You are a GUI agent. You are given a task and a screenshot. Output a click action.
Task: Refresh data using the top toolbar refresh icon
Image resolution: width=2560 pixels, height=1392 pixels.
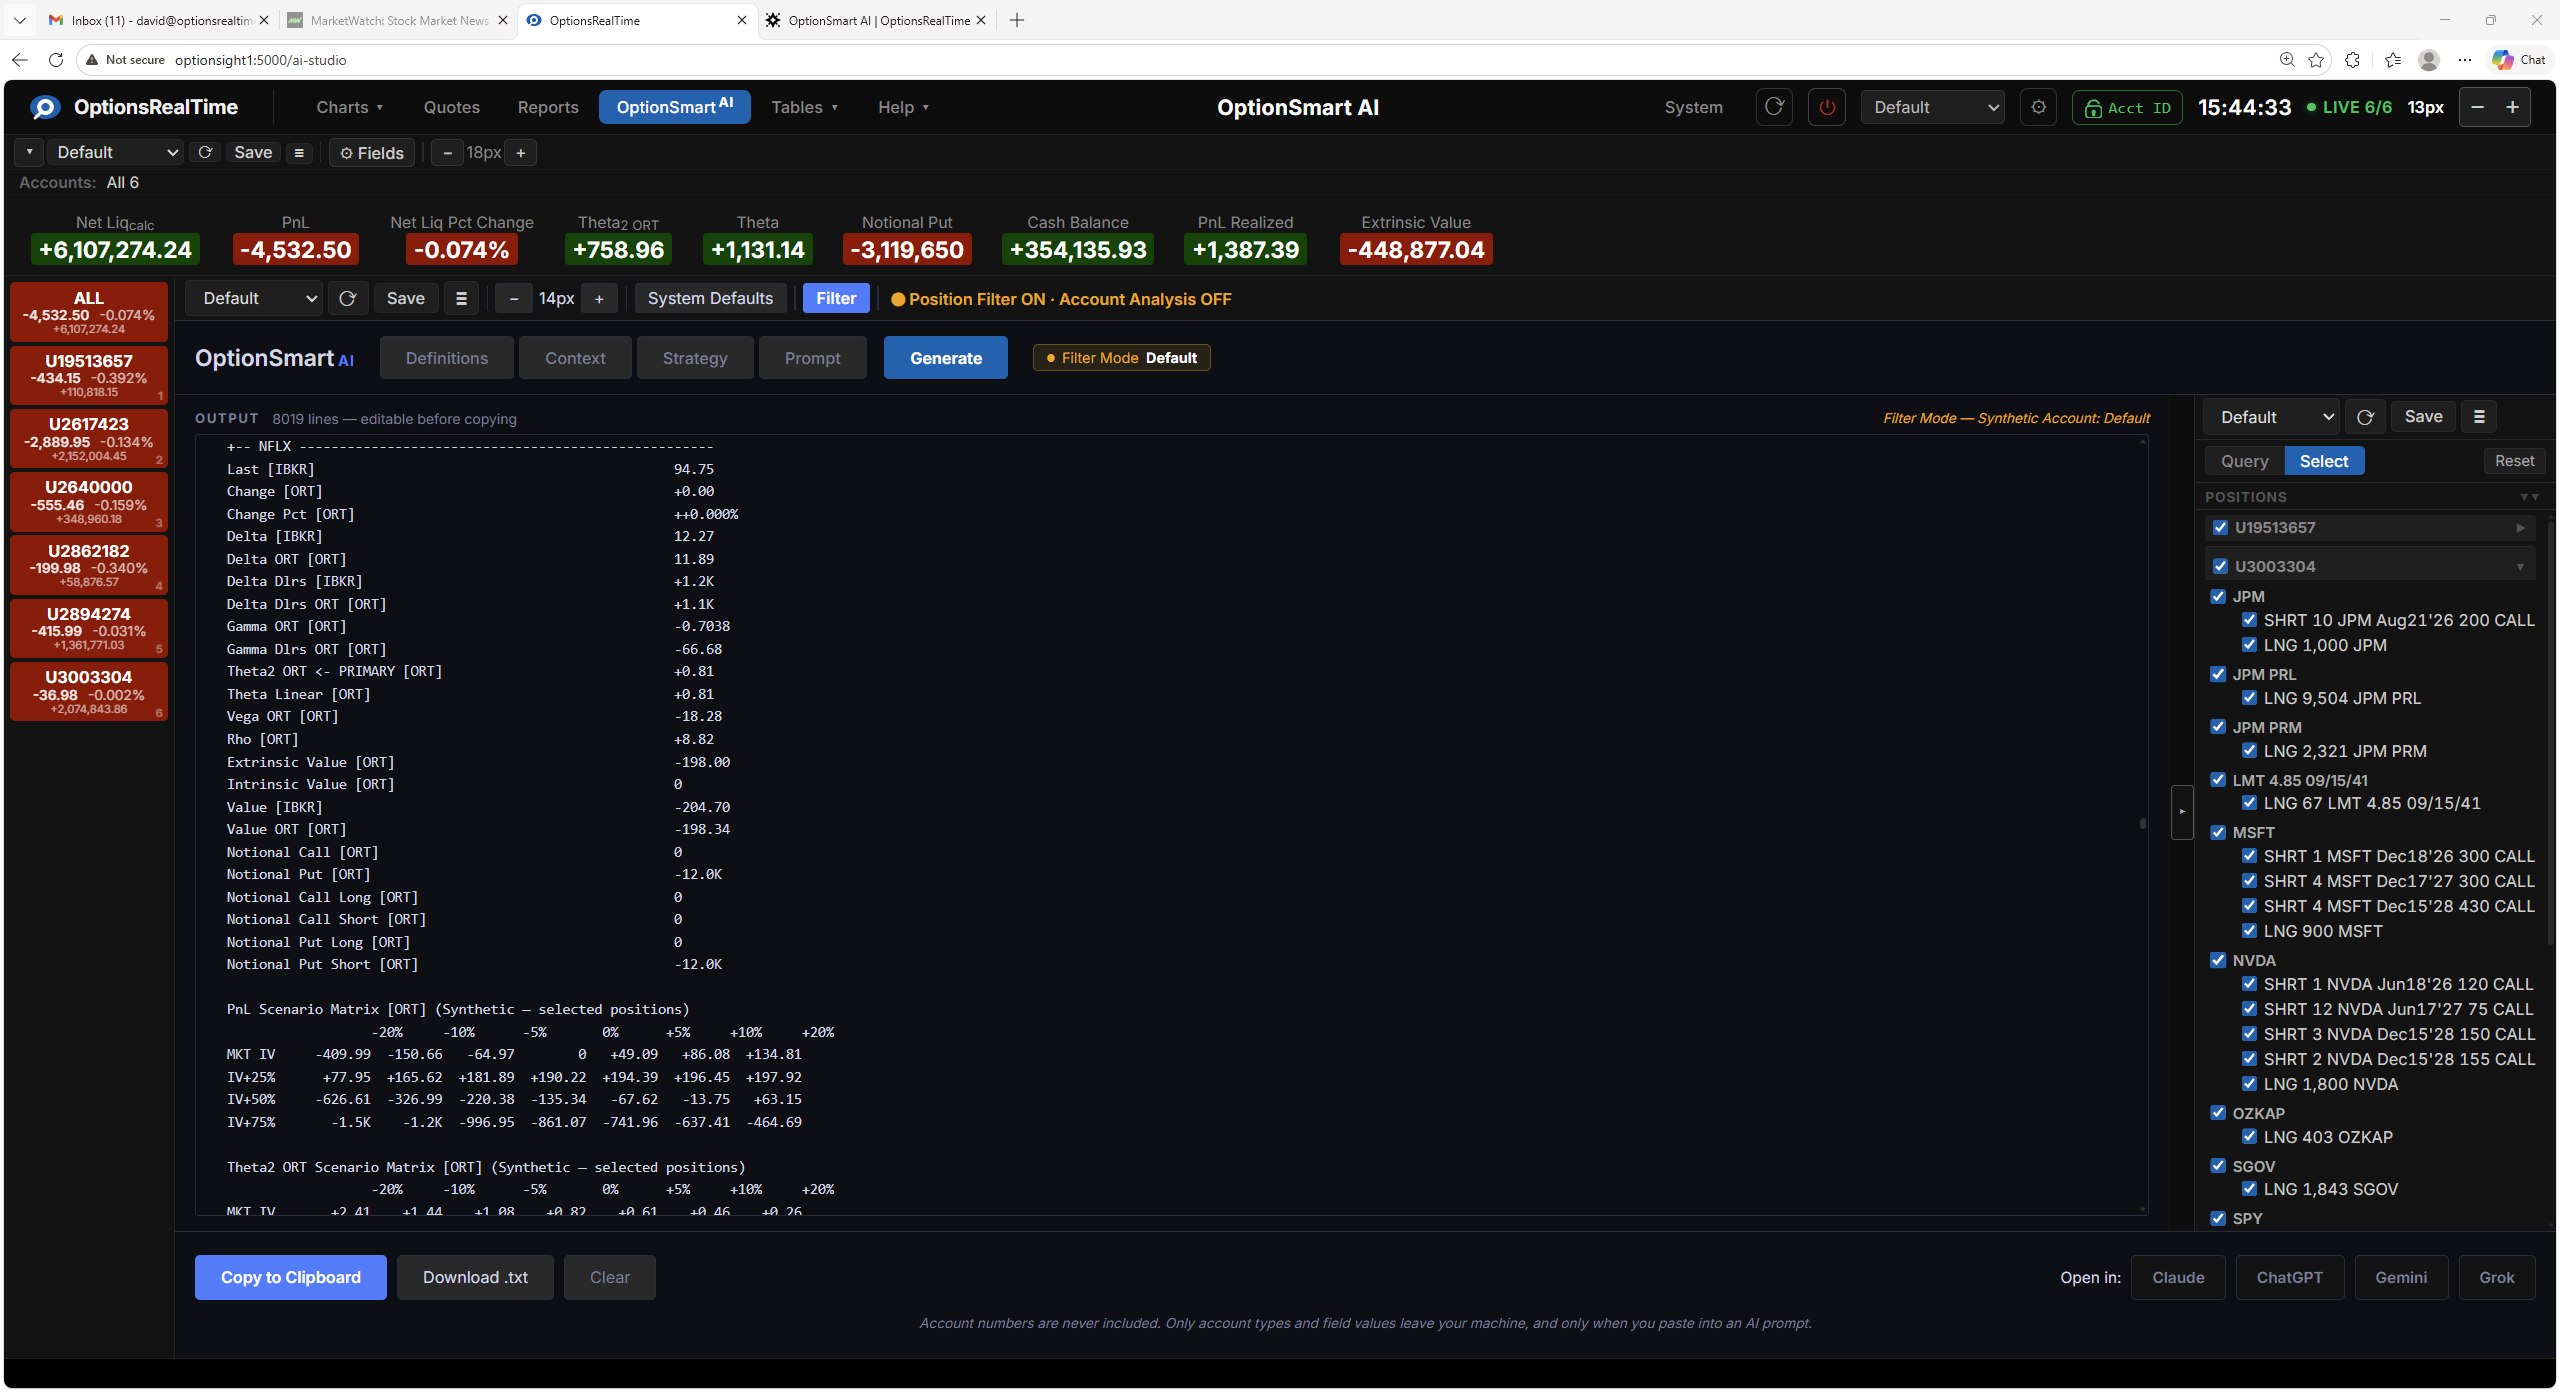pyautogui.click(x=1774, y=107)
